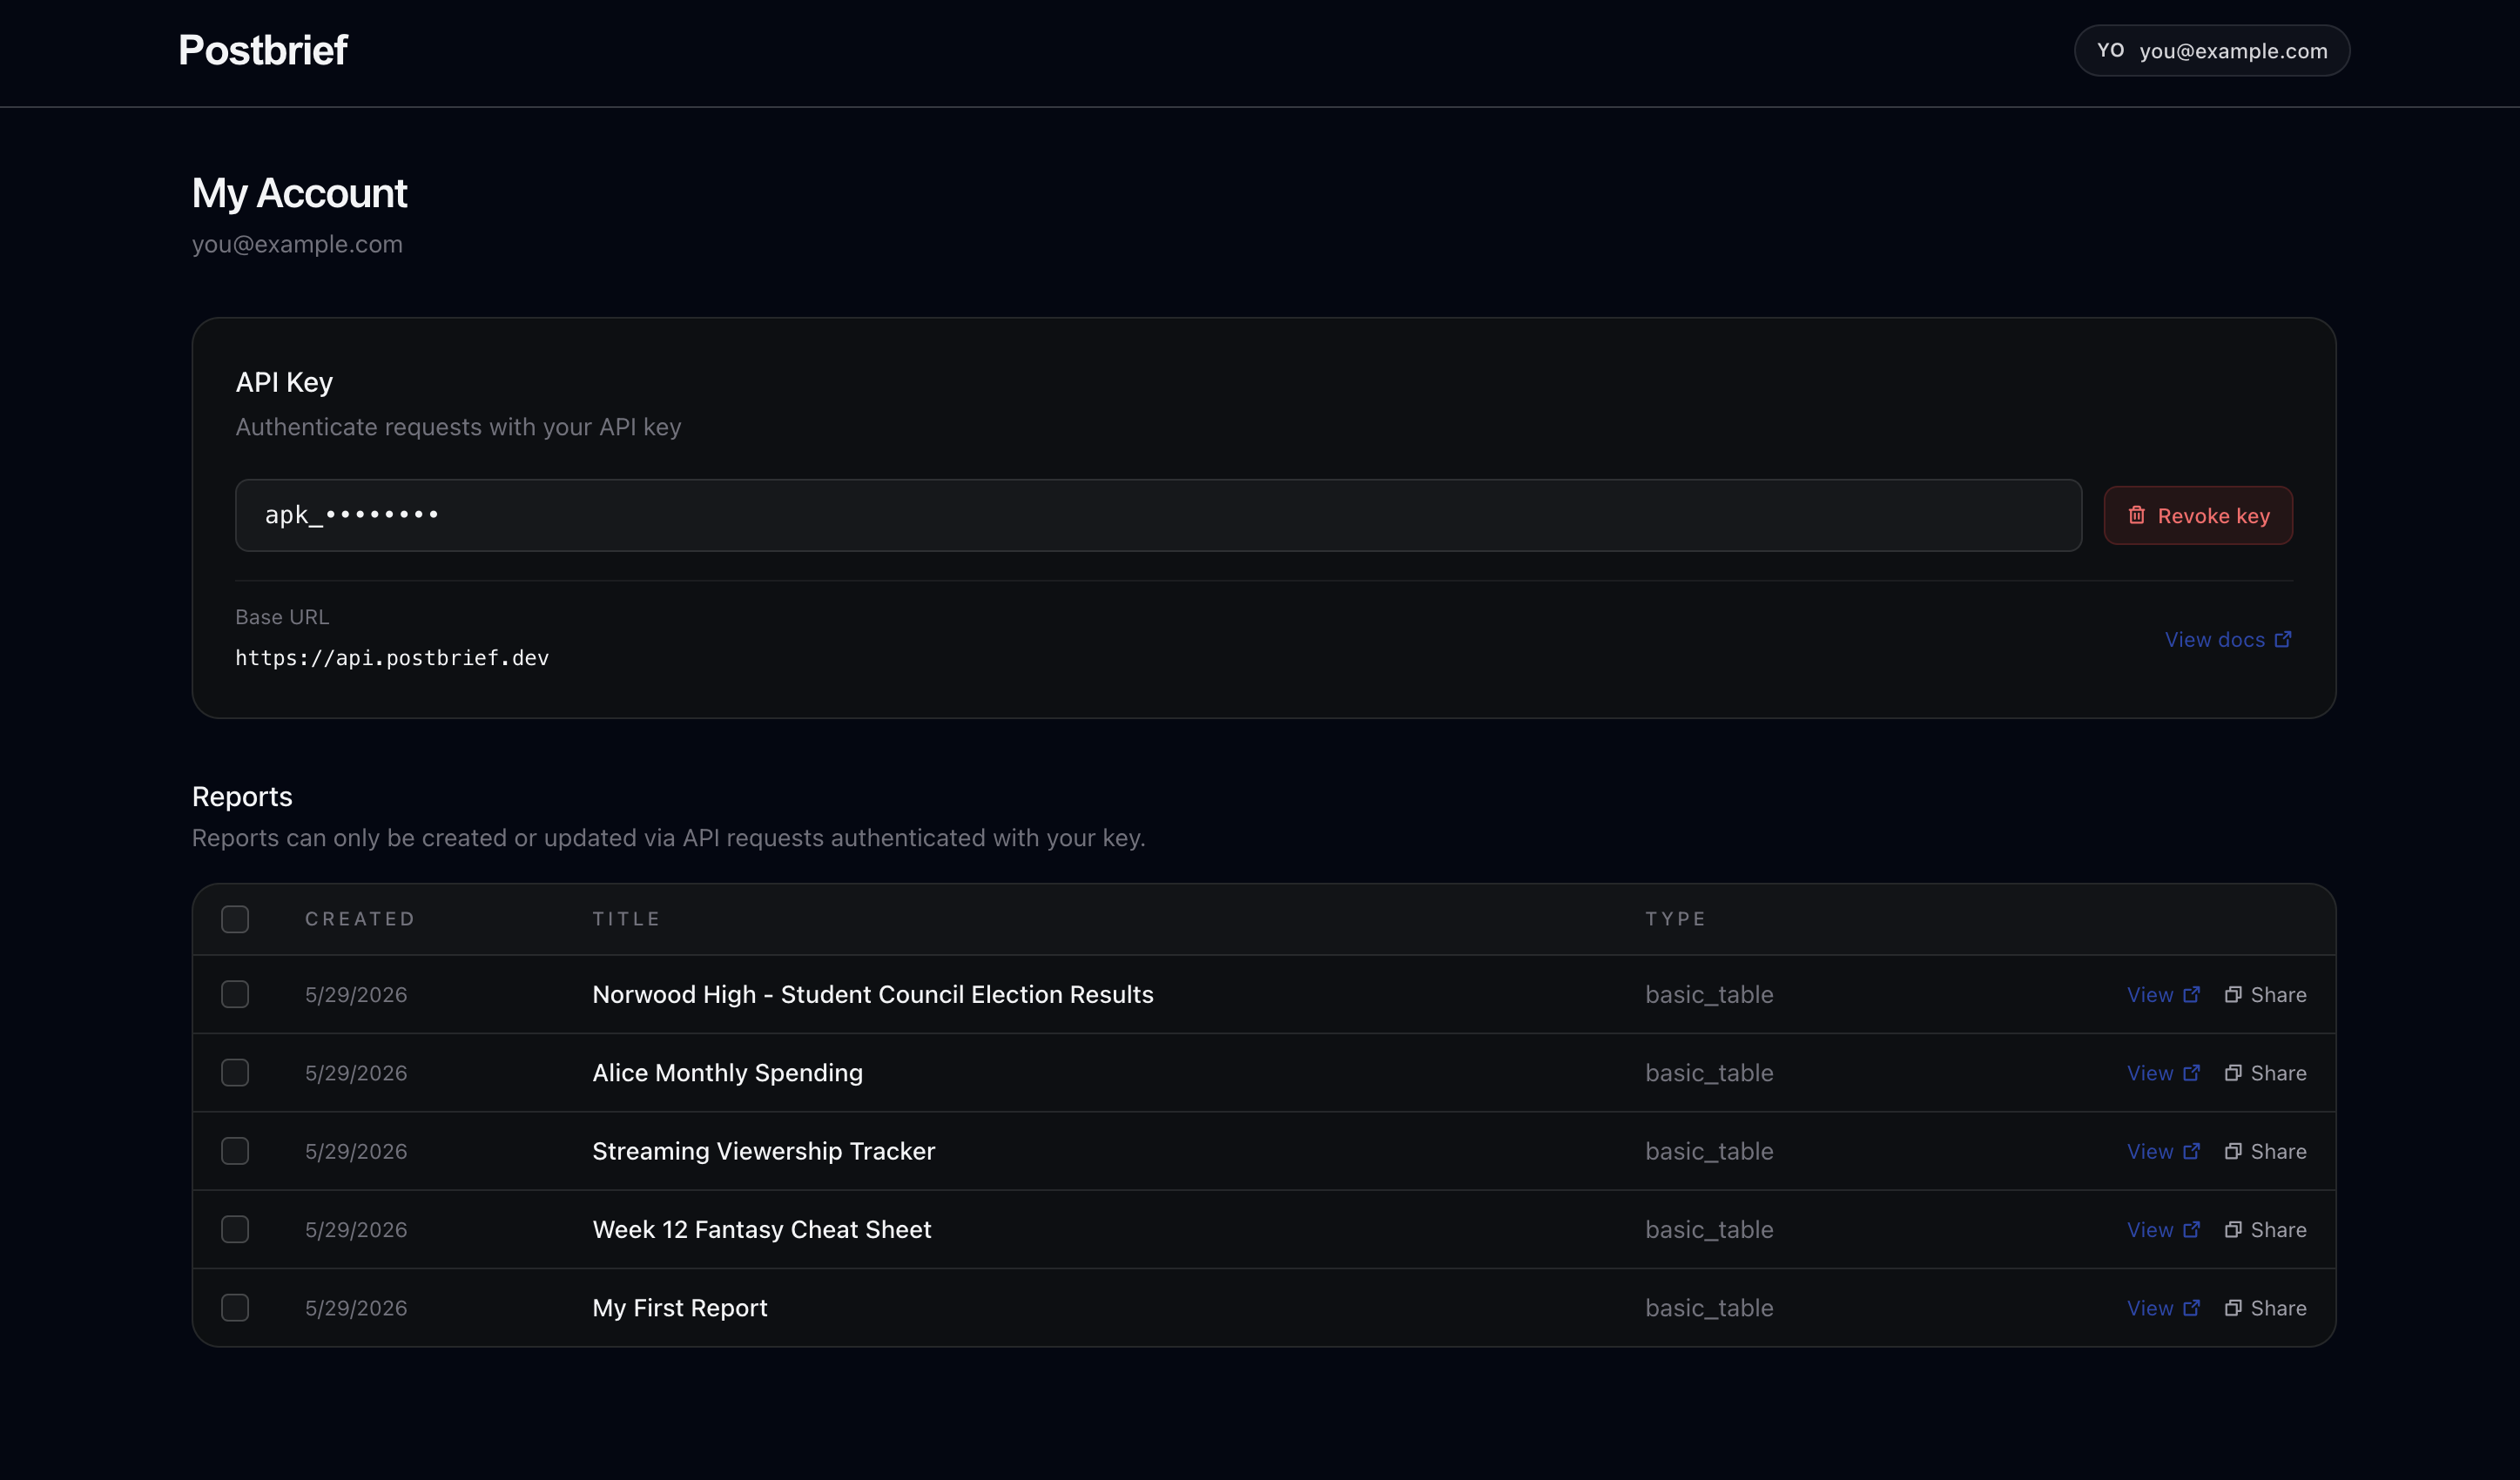Click the Alice Monthly Spending title
This screenshot has width=2520, height=1480.
click(x=727, y=1073)
